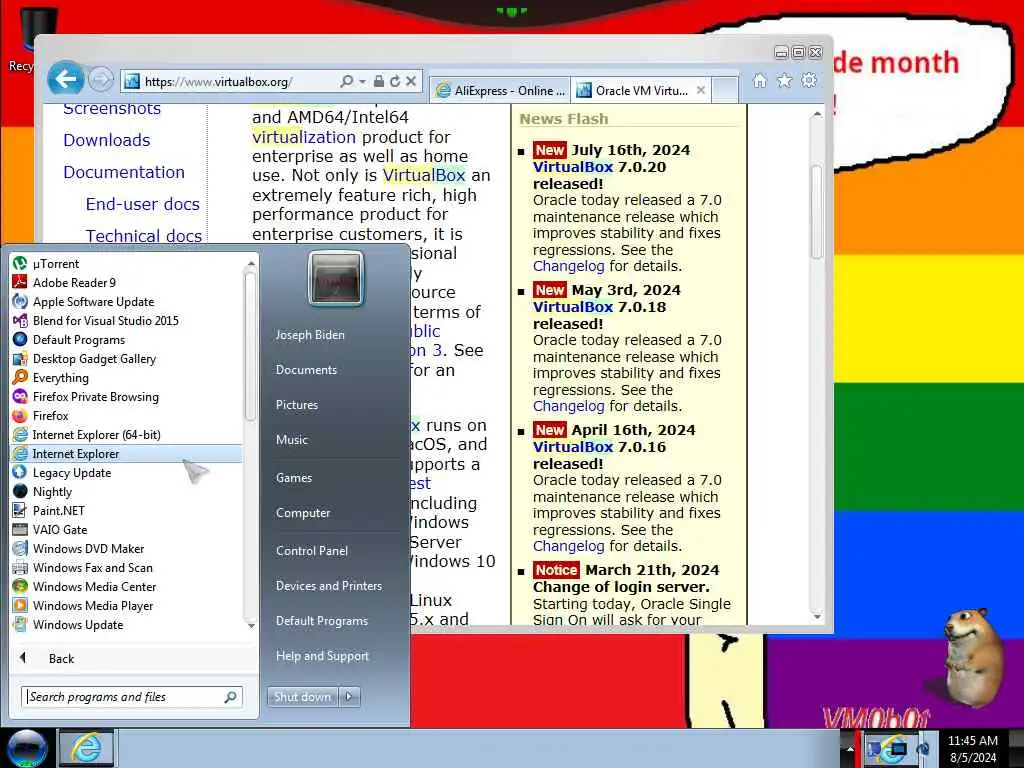Image resolution: width=1024 pixels, height=768 pixels.
Task: Open Windows Update icon
Action: (20, 624)
